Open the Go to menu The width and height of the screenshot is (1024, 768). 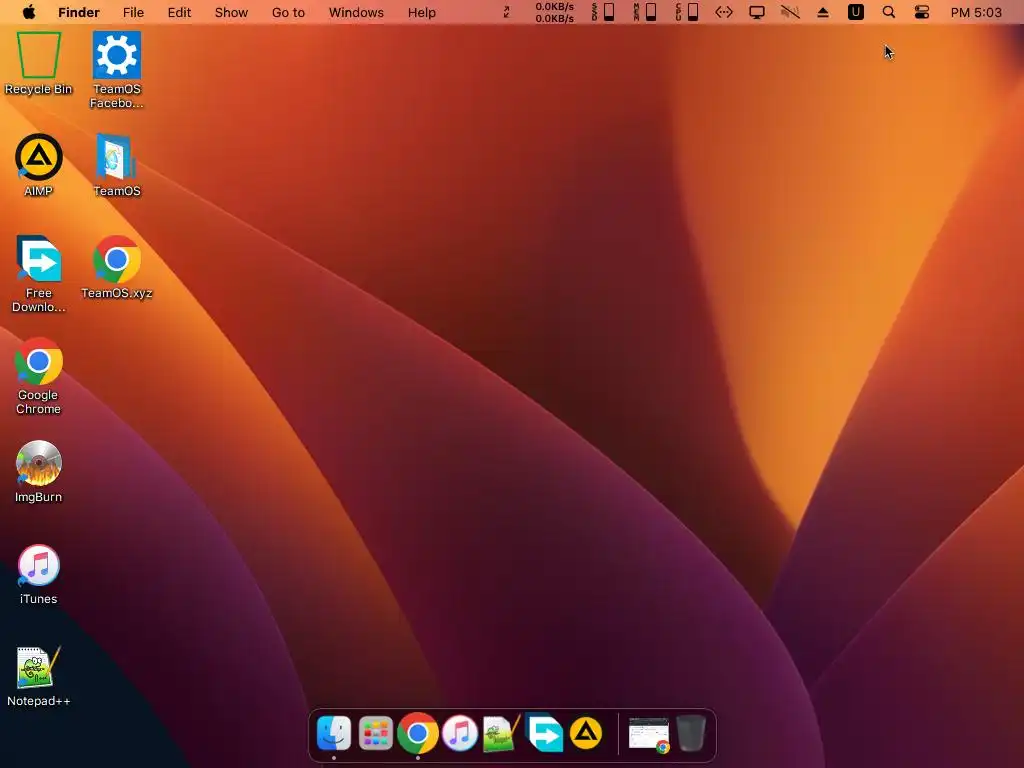pyautogui.click(x=288, y=12)
